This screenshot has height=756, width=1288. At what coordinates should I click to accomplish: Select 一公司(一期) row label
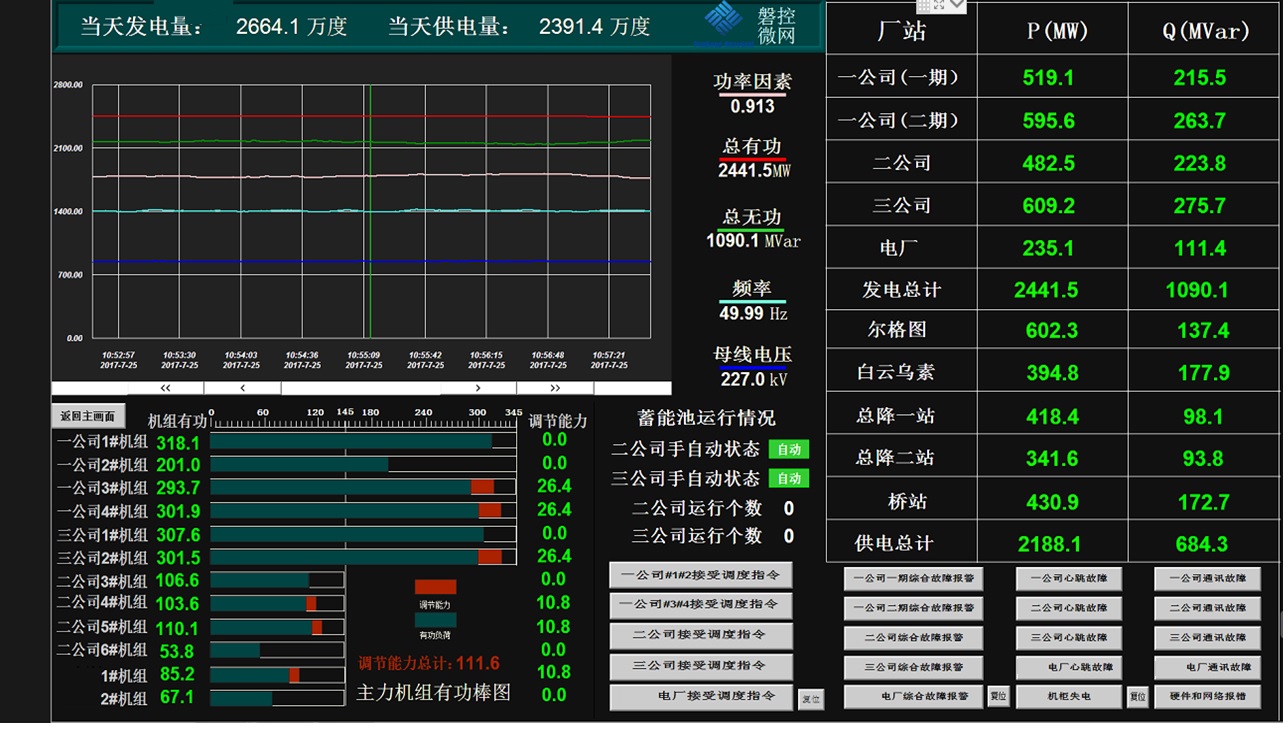898,77
